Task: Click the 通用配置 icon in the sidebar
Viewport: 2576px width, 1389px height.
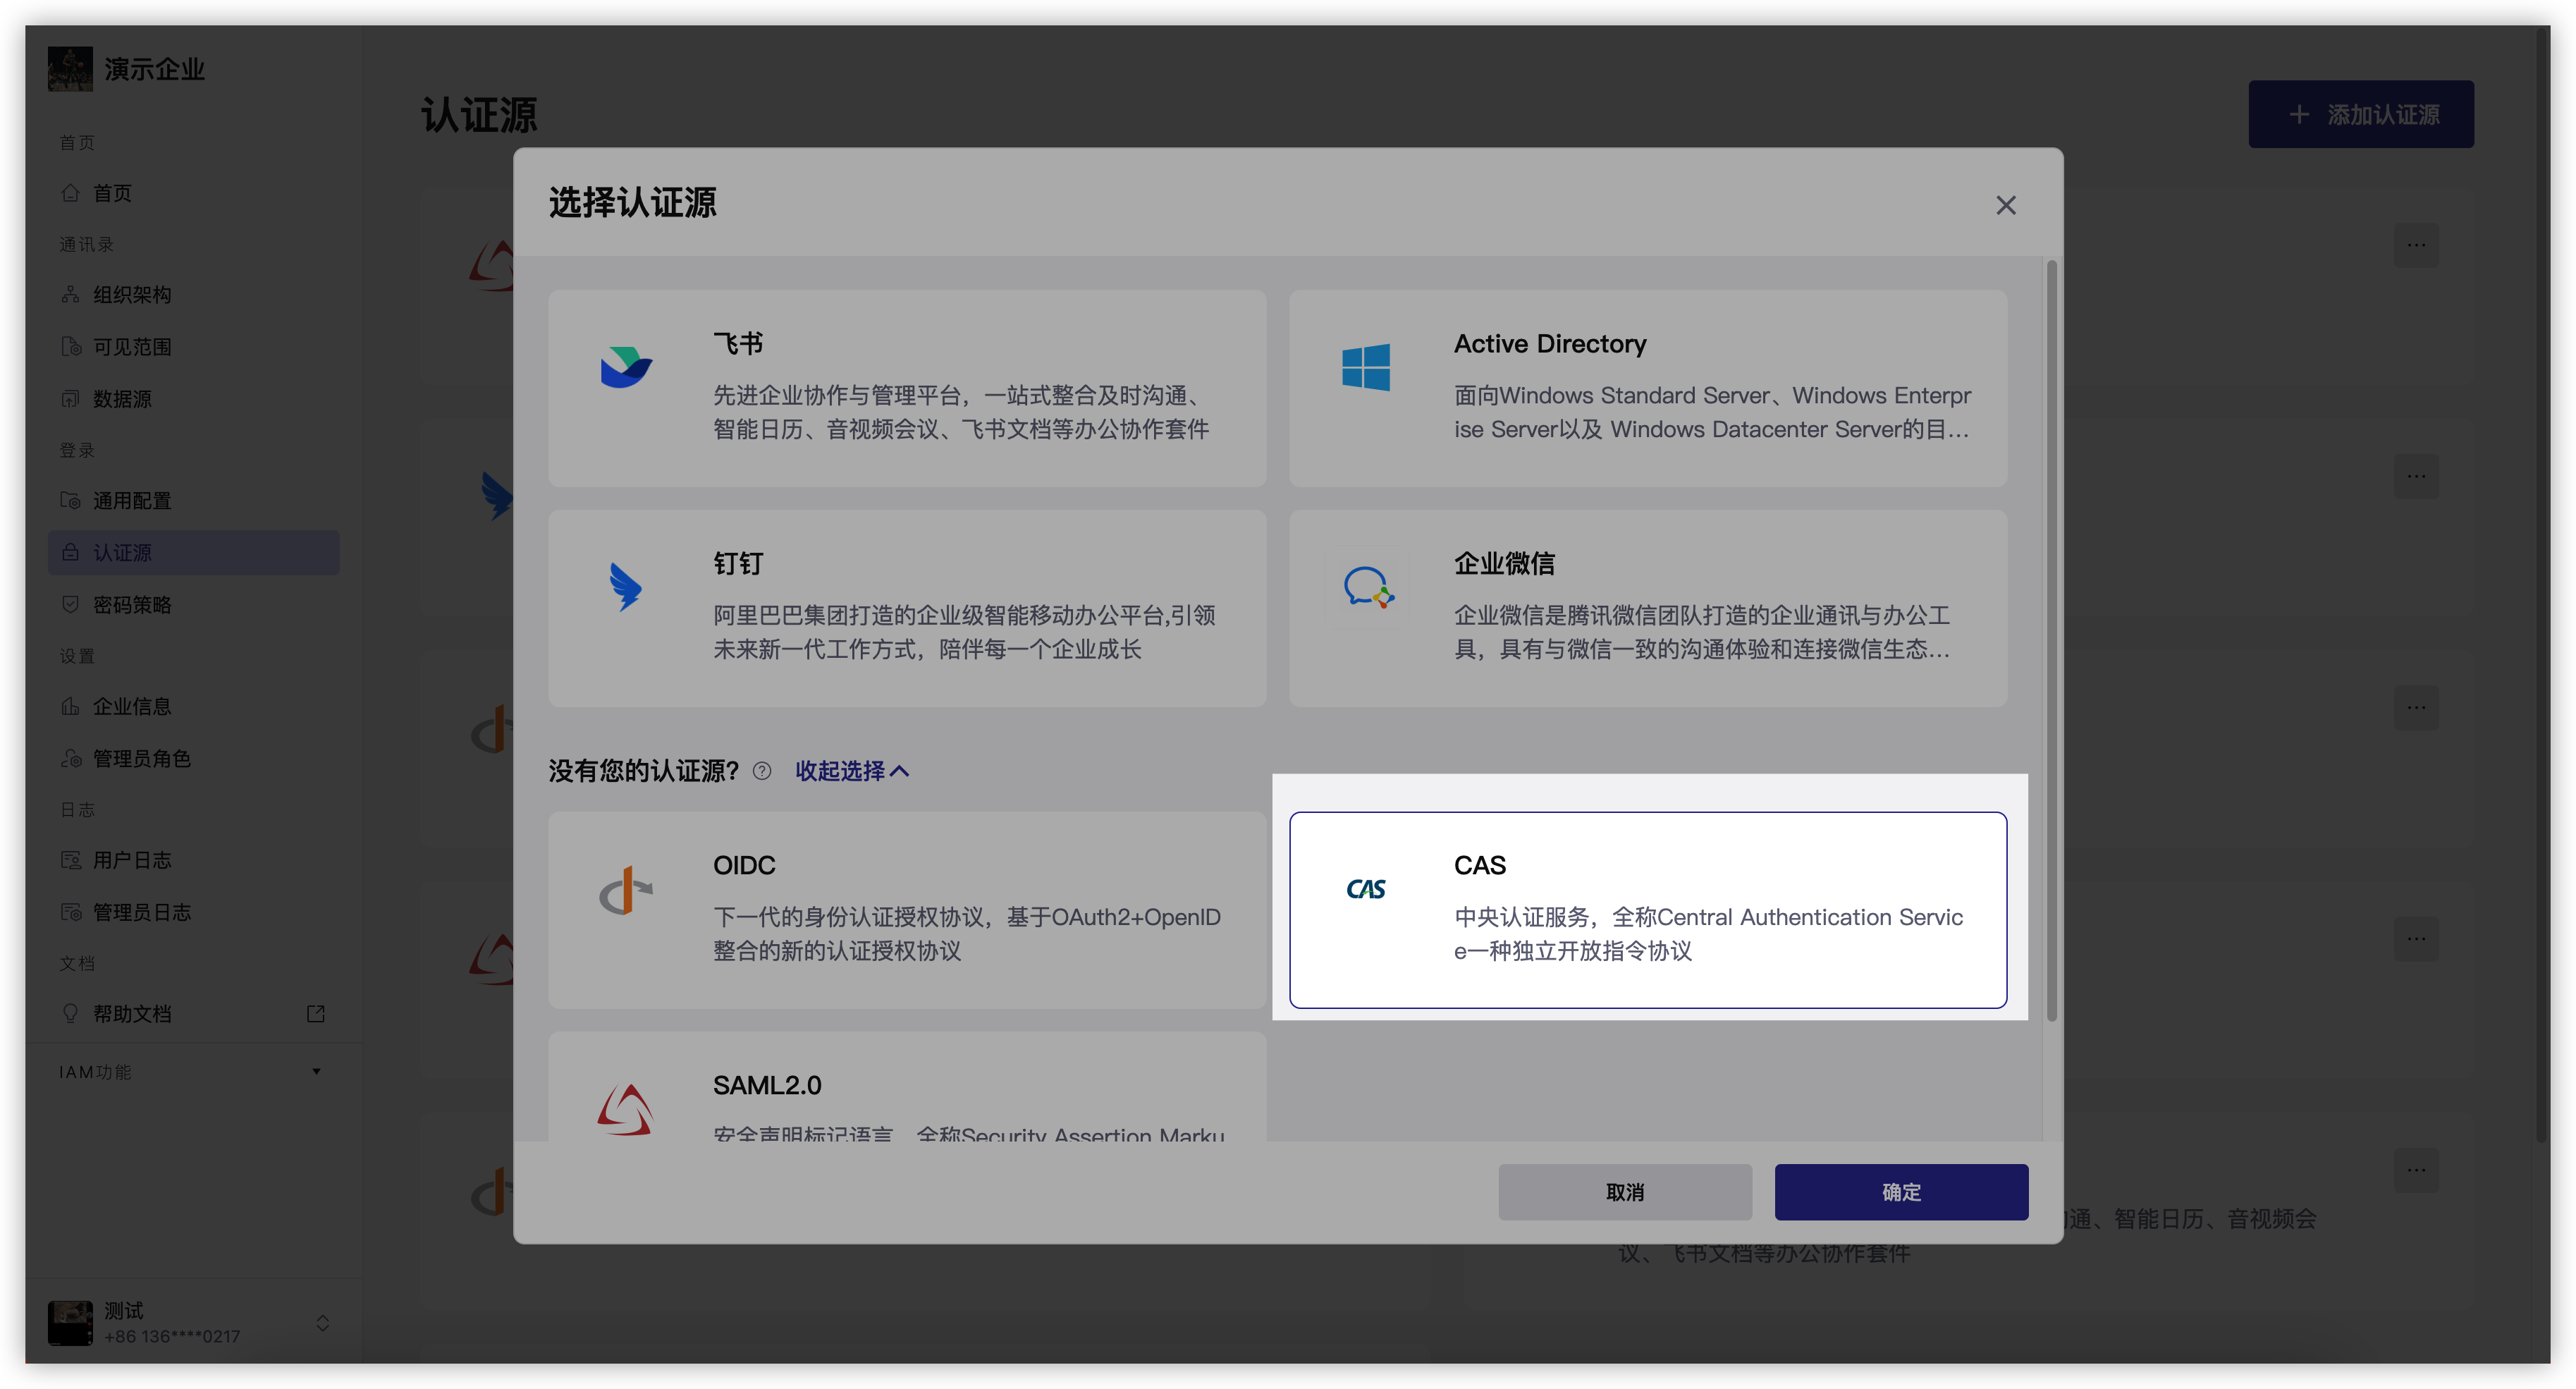Action: tap(70, 500)
